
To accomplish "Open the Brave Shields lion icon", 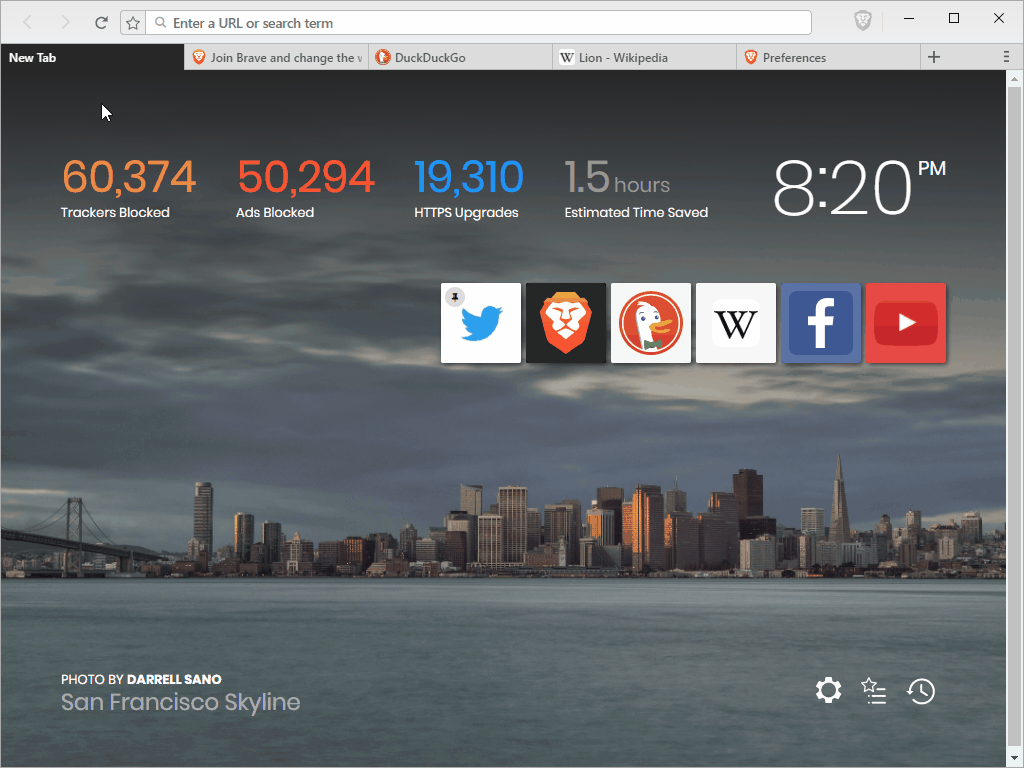I will (x=863, y=21).
